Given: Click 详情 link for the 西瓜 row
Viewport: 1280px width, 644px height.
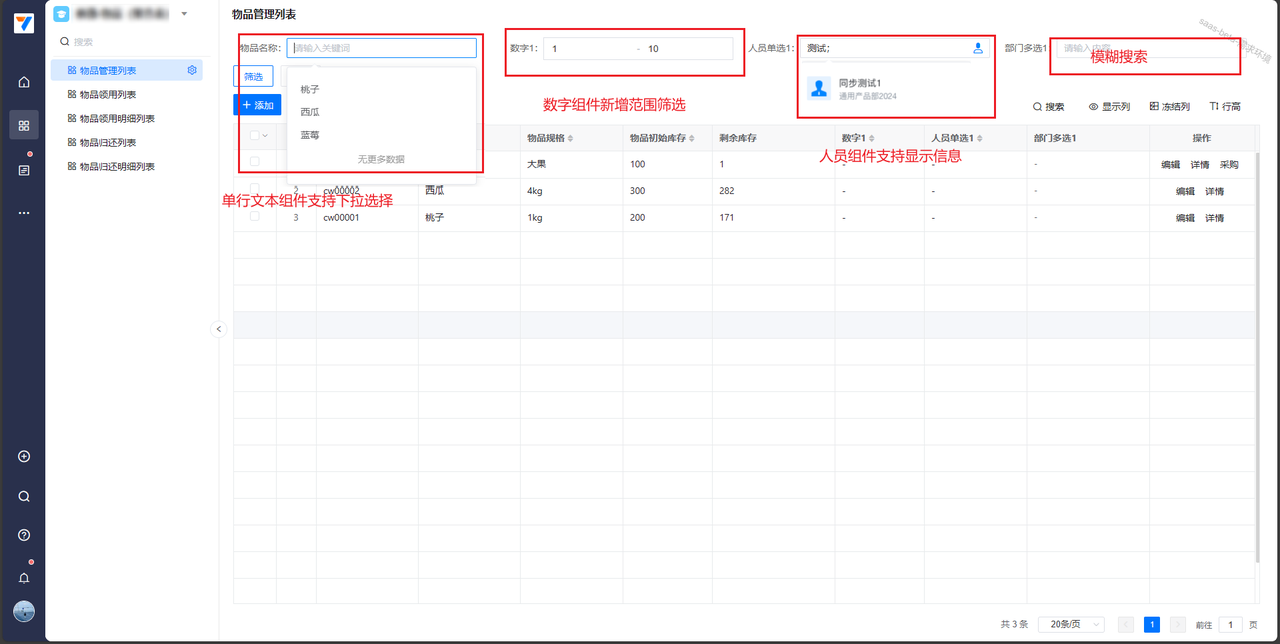Looking at the screenshot, I should tap(1214, 191).
